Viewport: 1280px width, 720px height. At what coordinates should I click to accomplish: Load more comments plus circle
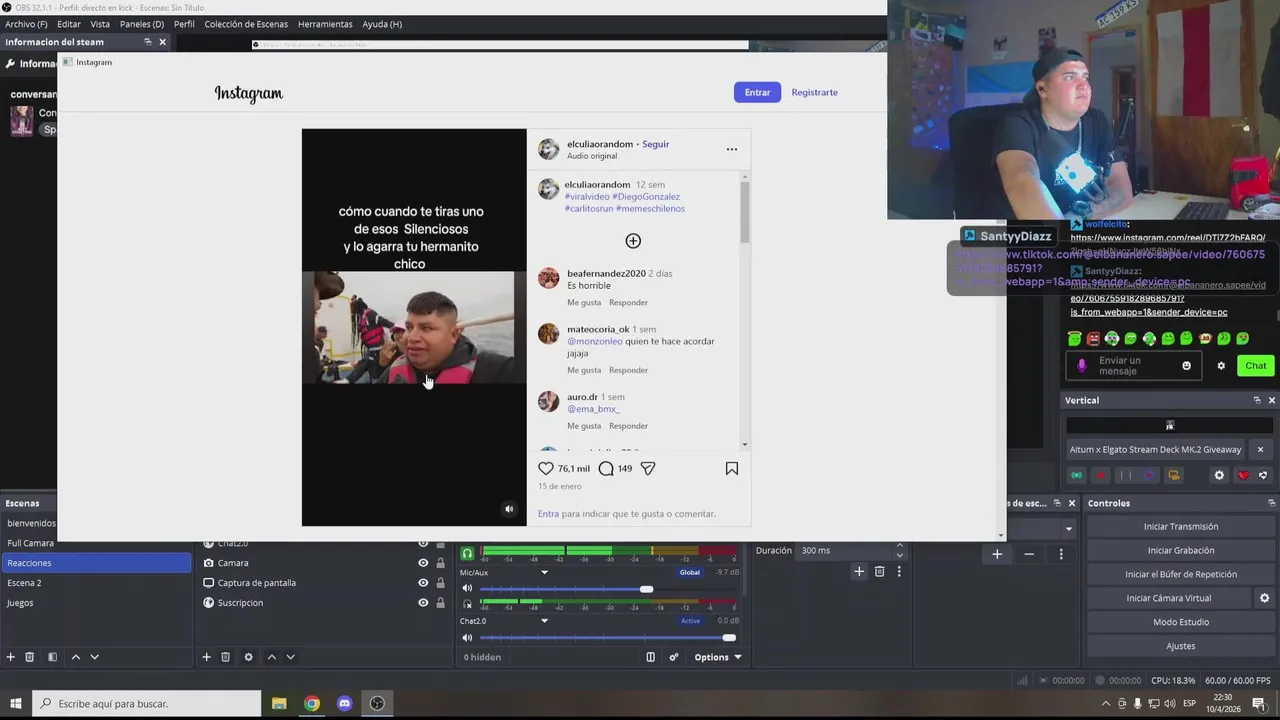633,241
